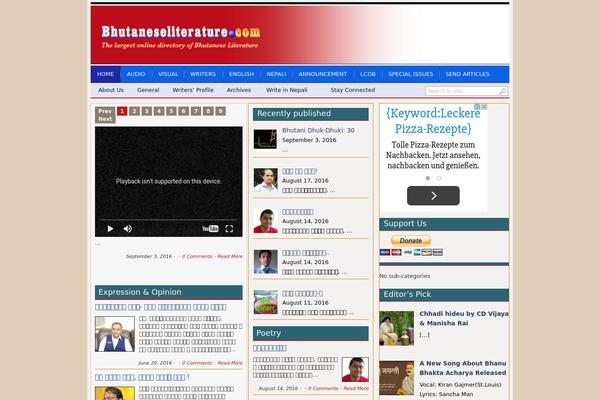The height and width of the screenshot is (400, 600).
Task: Open Bhutani Dhuk-Dhuki: 30 article
Action: click(318, 130)
